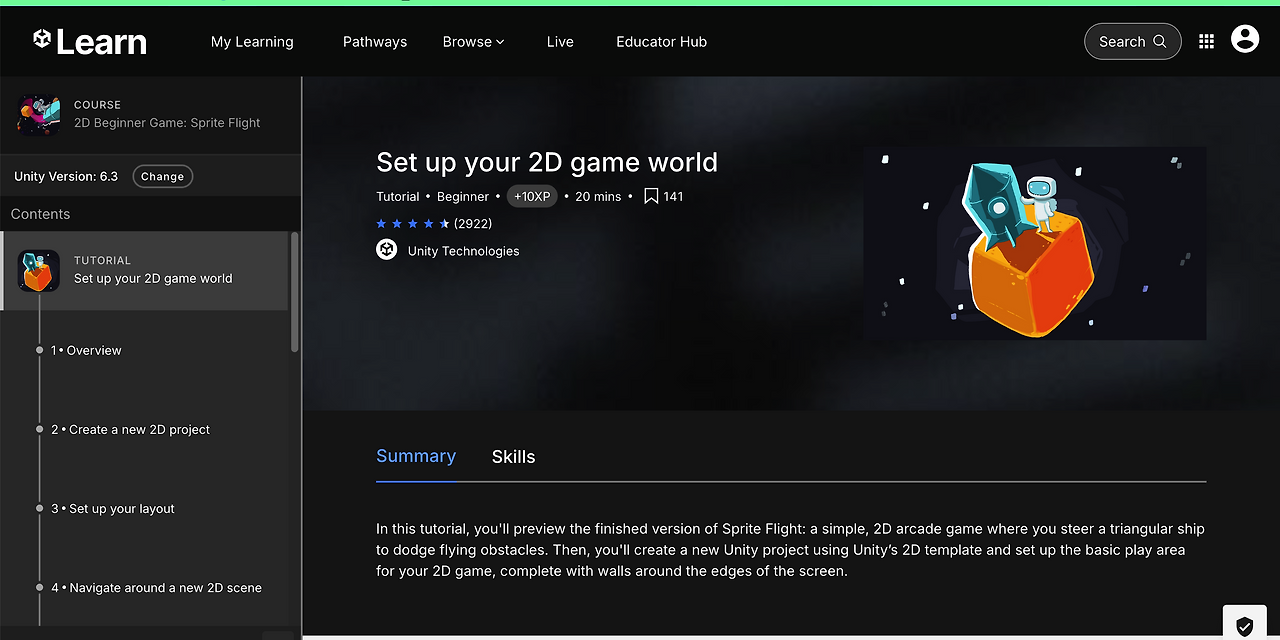Click the (2922) ratings count
Screen dimensions: 1280x640
(x=473, y=223)
